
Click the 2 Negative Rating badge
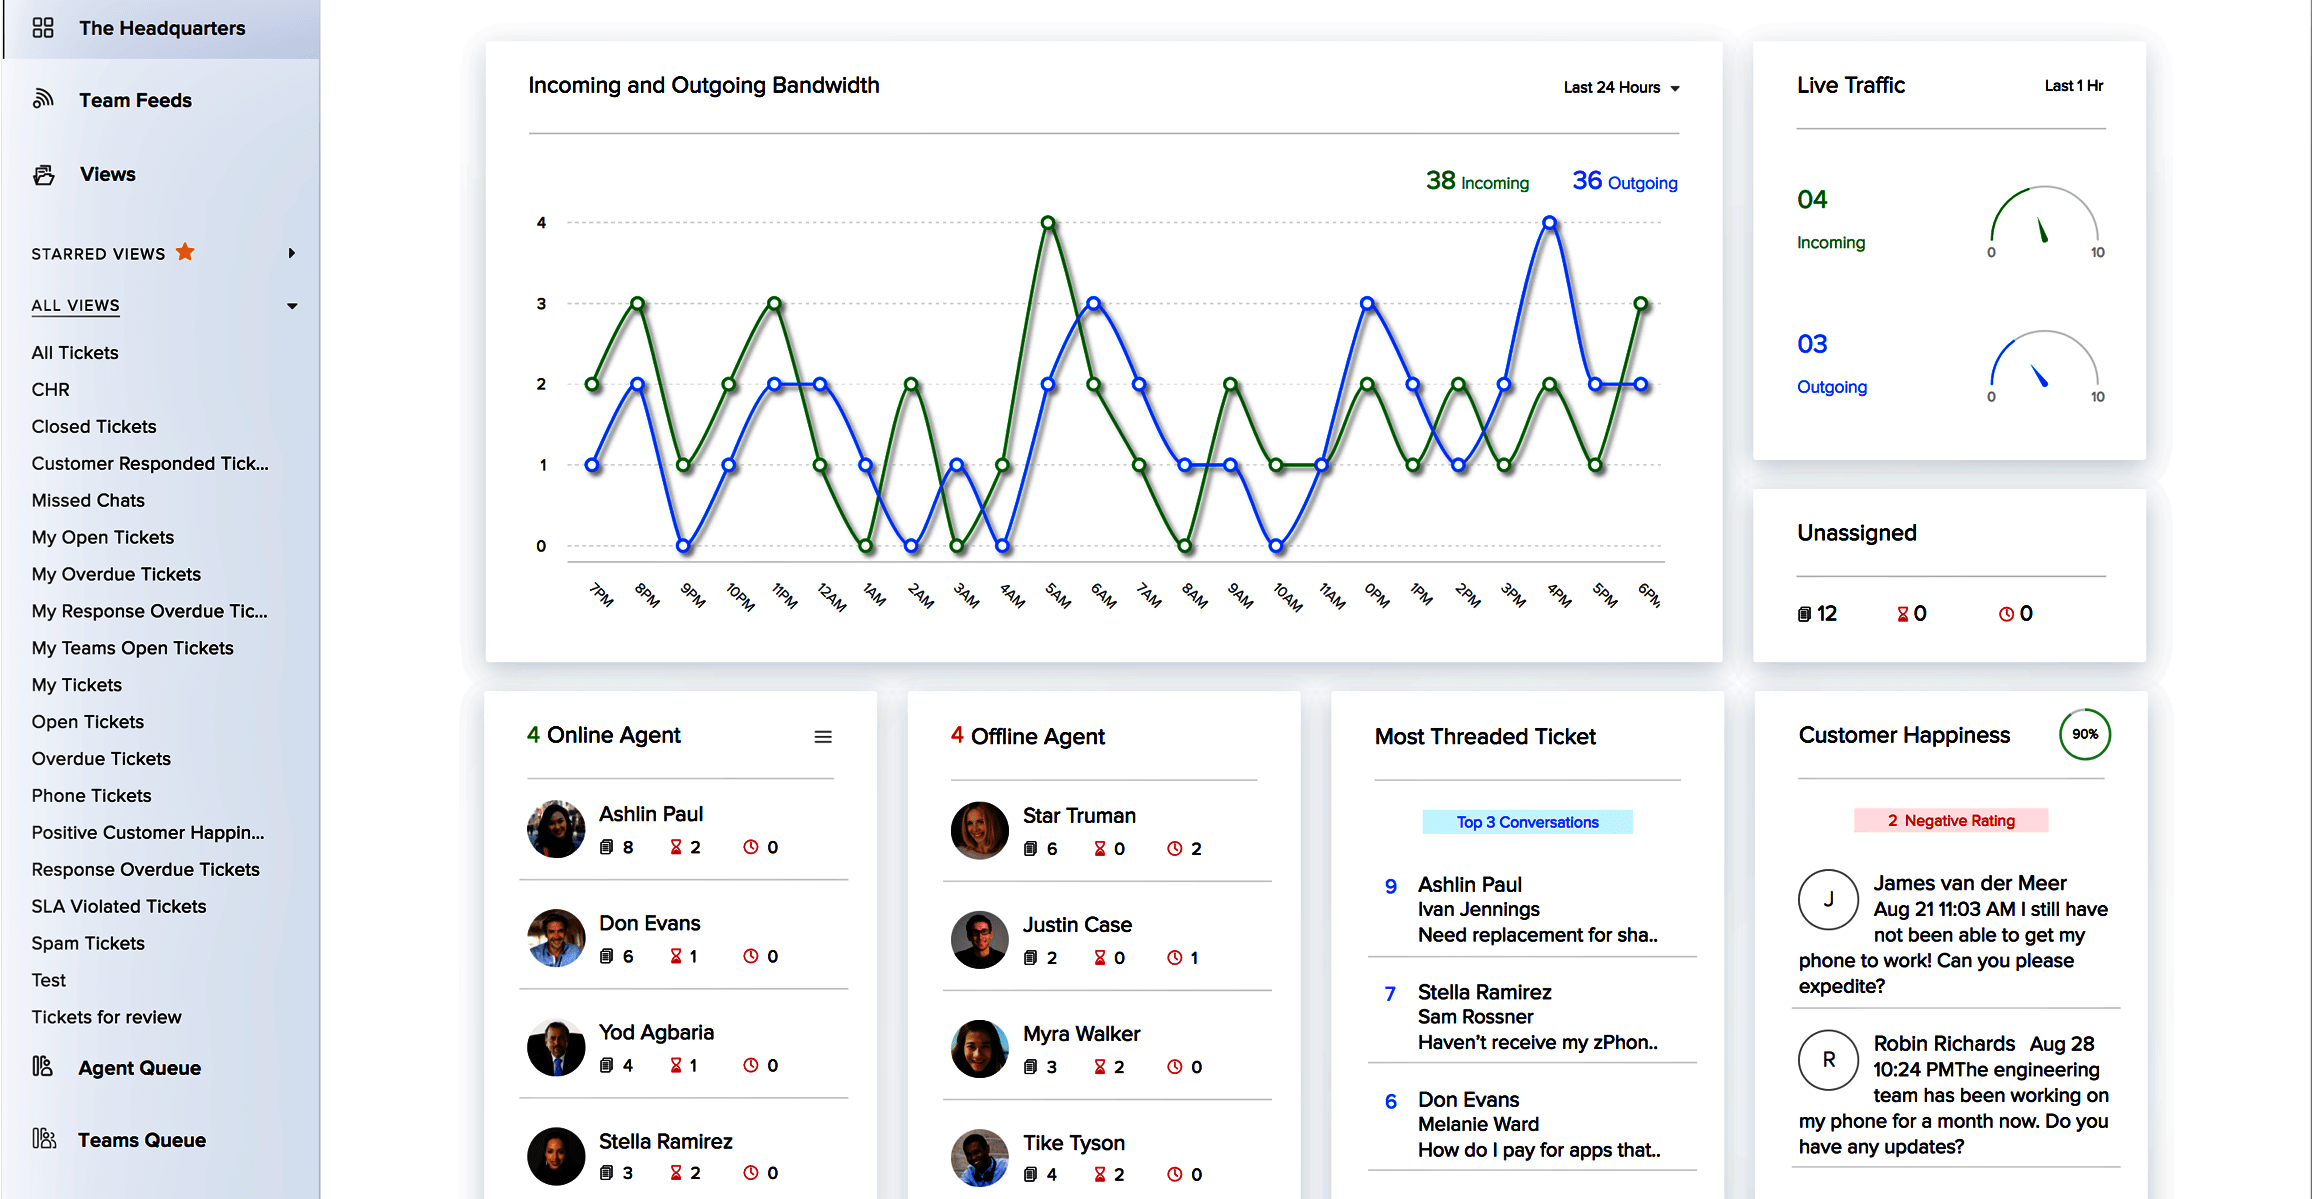(1951, 820)
